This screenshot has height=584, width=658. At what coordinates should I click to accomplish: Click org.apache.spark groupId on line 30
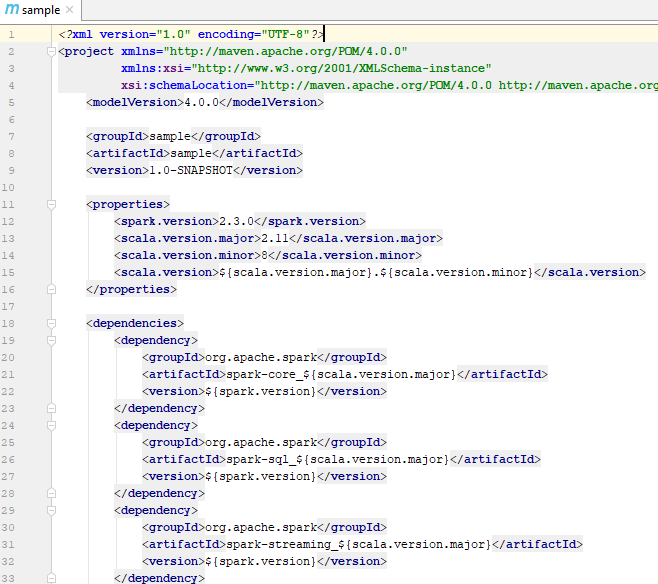click(261, 527)
